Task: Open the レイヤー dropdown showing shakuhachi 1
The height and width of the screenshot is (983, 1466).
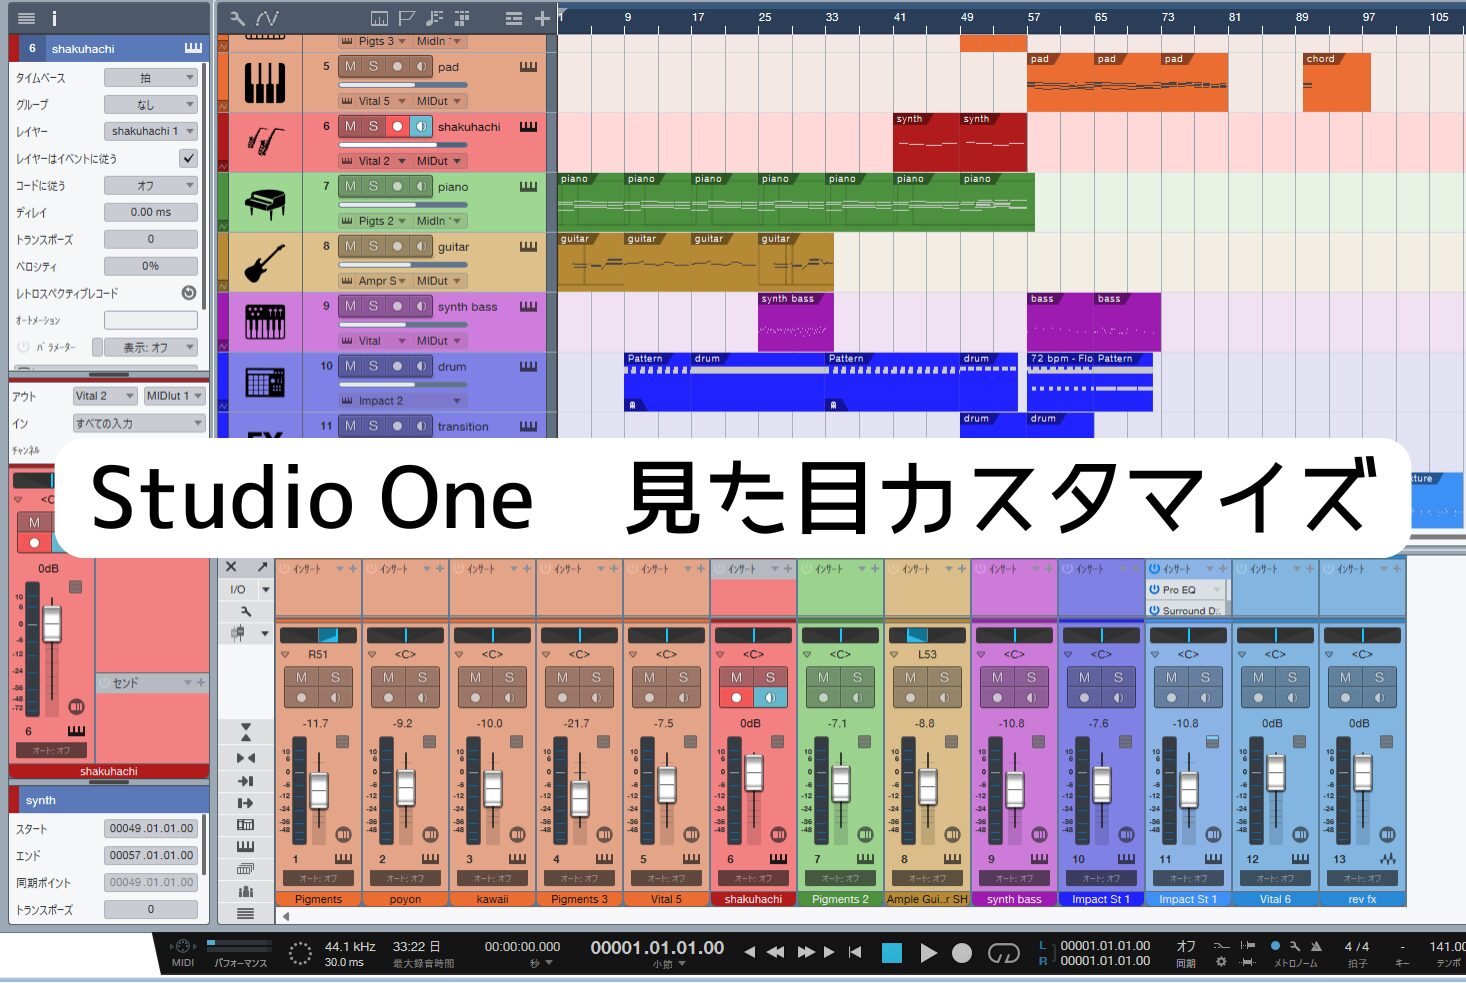Action: 151,131
